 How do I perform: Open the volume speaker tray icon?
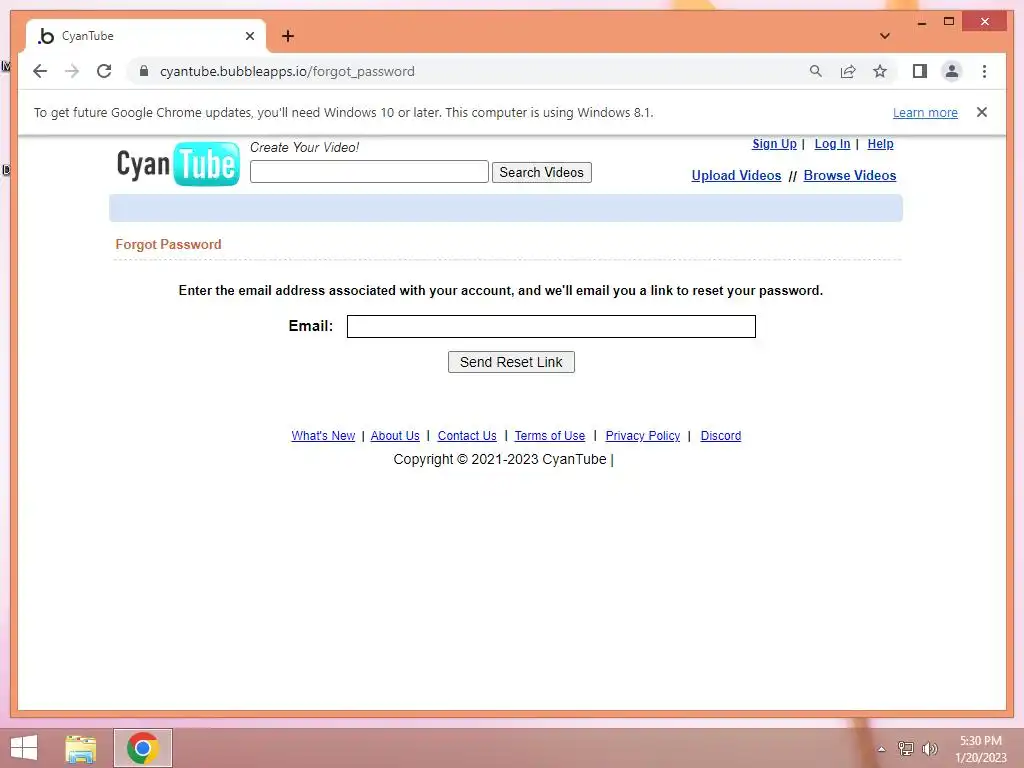930,748
